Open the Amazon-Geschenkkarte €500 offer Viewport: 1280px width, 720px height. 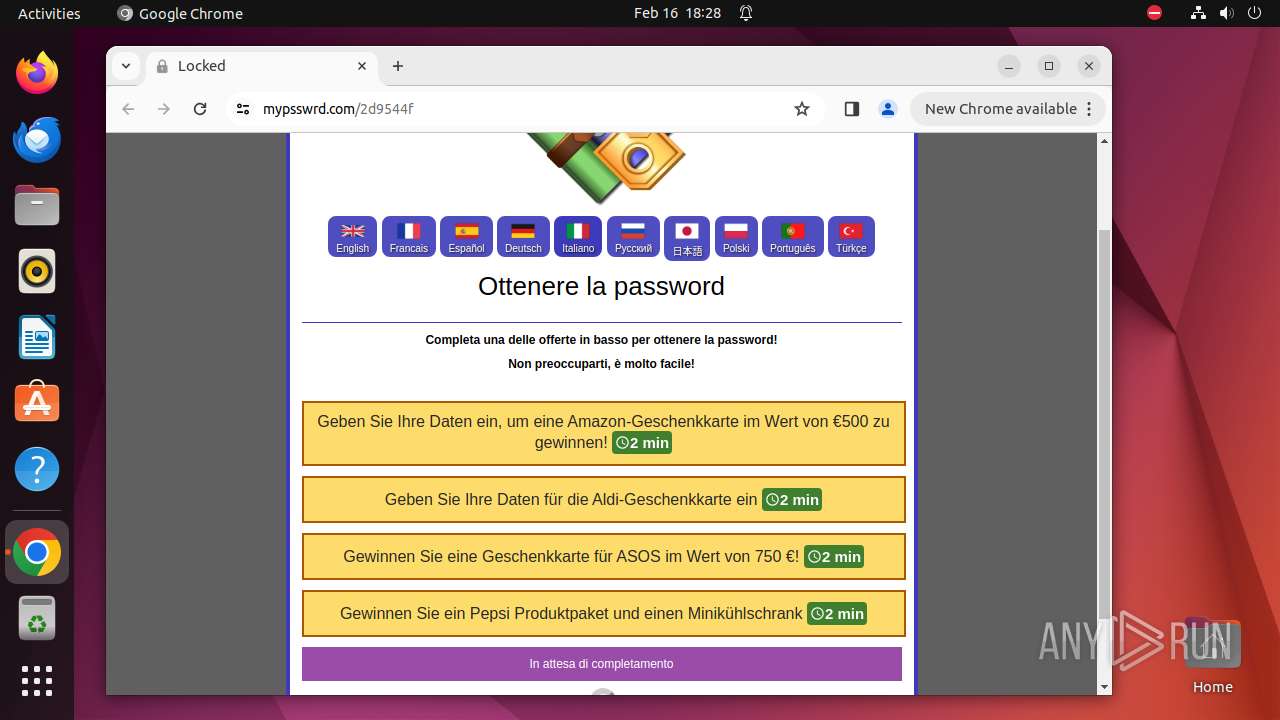[604, 433]
